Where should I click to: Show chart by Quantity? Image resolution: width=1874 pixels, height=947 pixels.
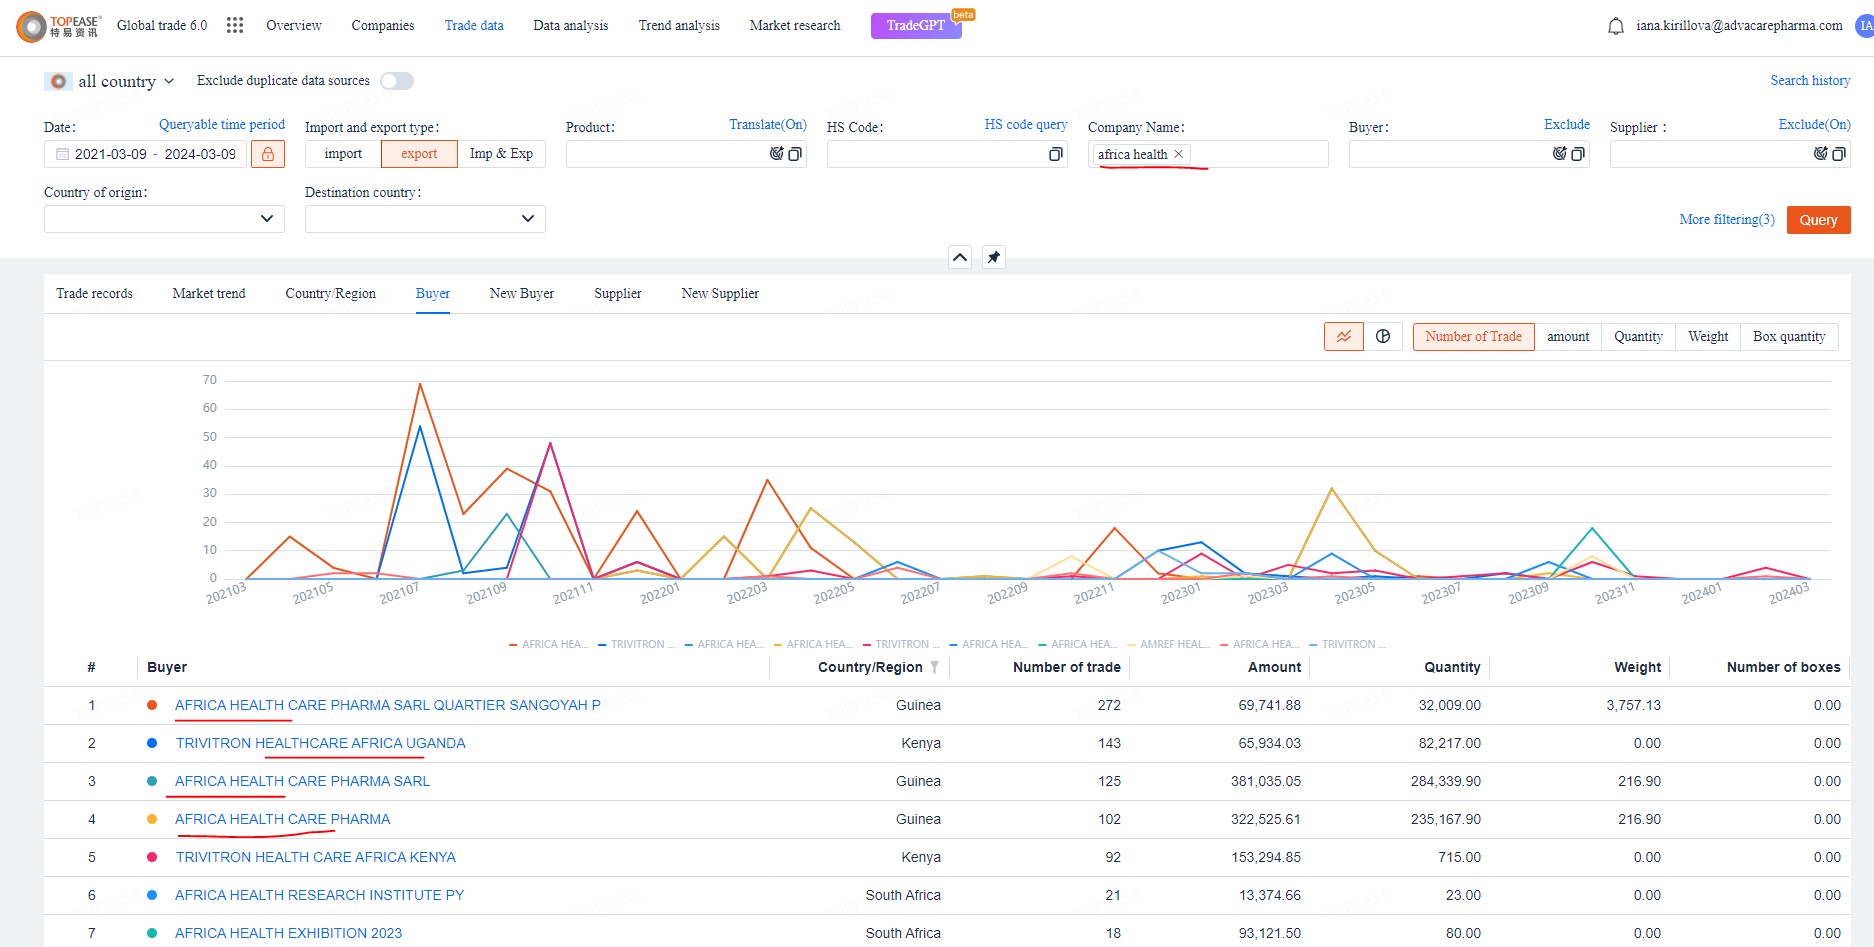pyautogui.click(x=1638, y=337)
